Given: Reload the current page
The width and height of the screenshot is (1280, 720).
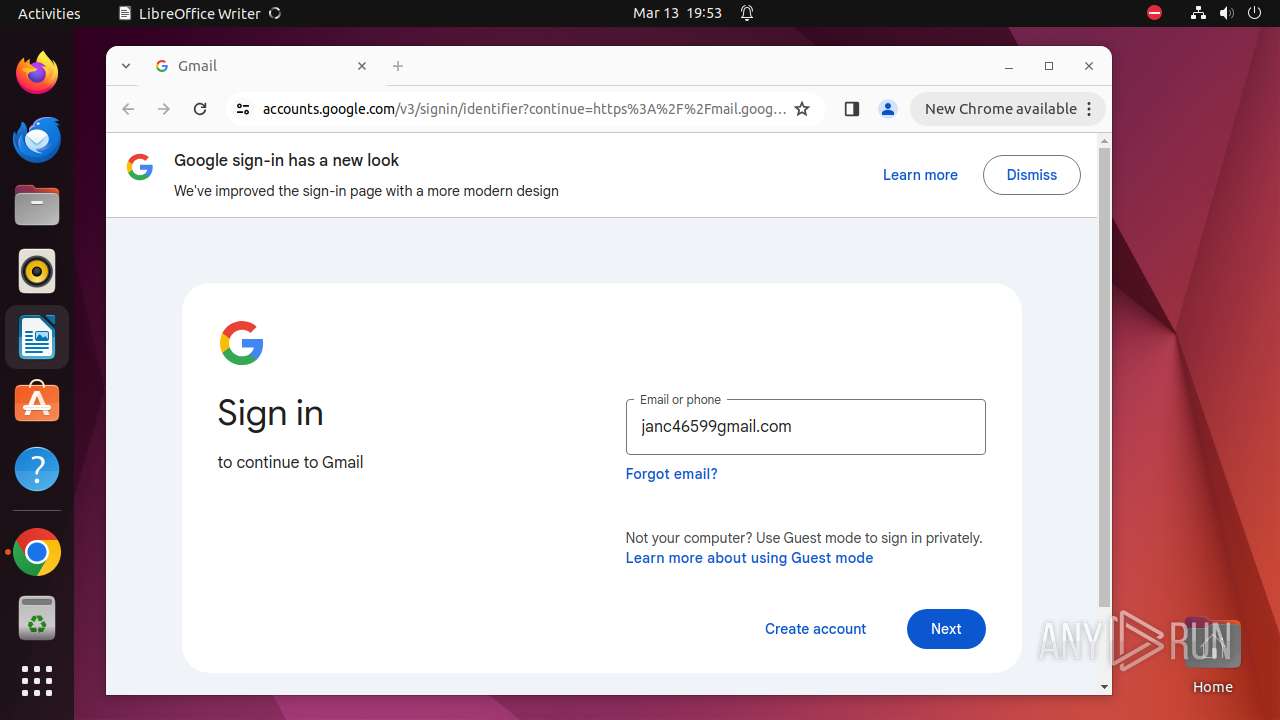Looking at the screenshot, I should [x=200, y=109].
